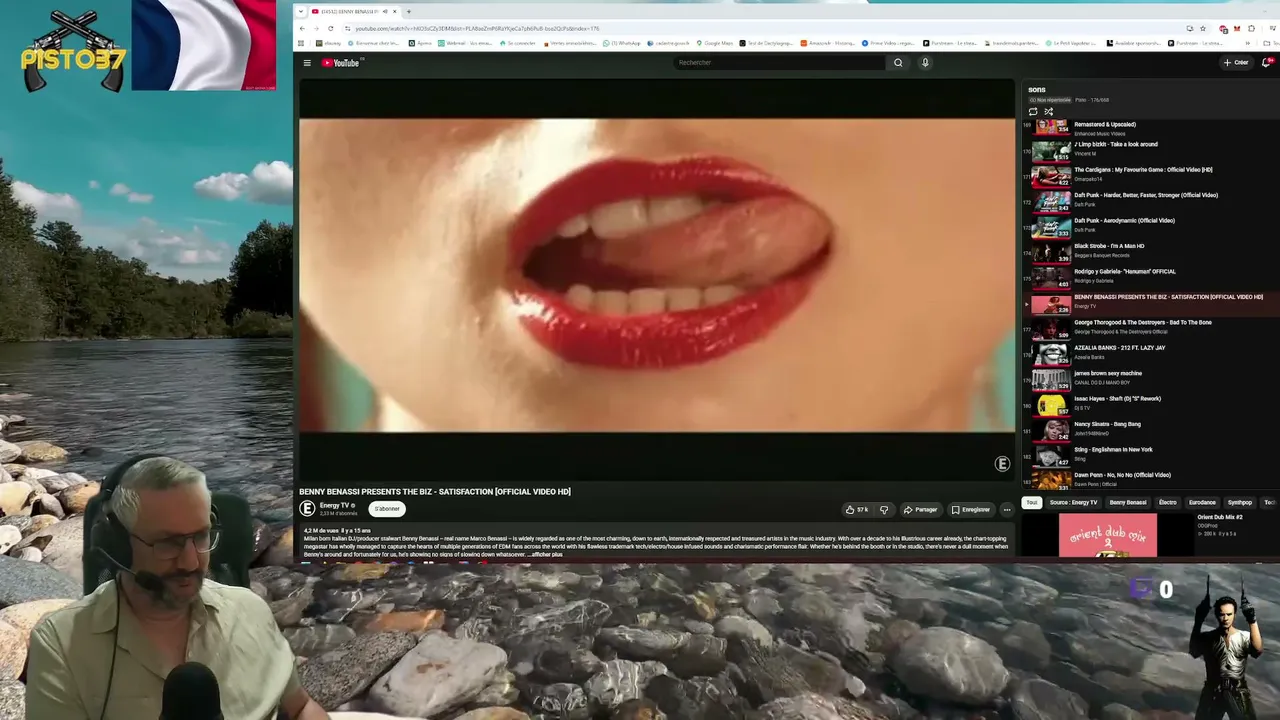Open the Energy TV channel name link
This screenshot has width=1280, height=720.
(x=335, y=506)
